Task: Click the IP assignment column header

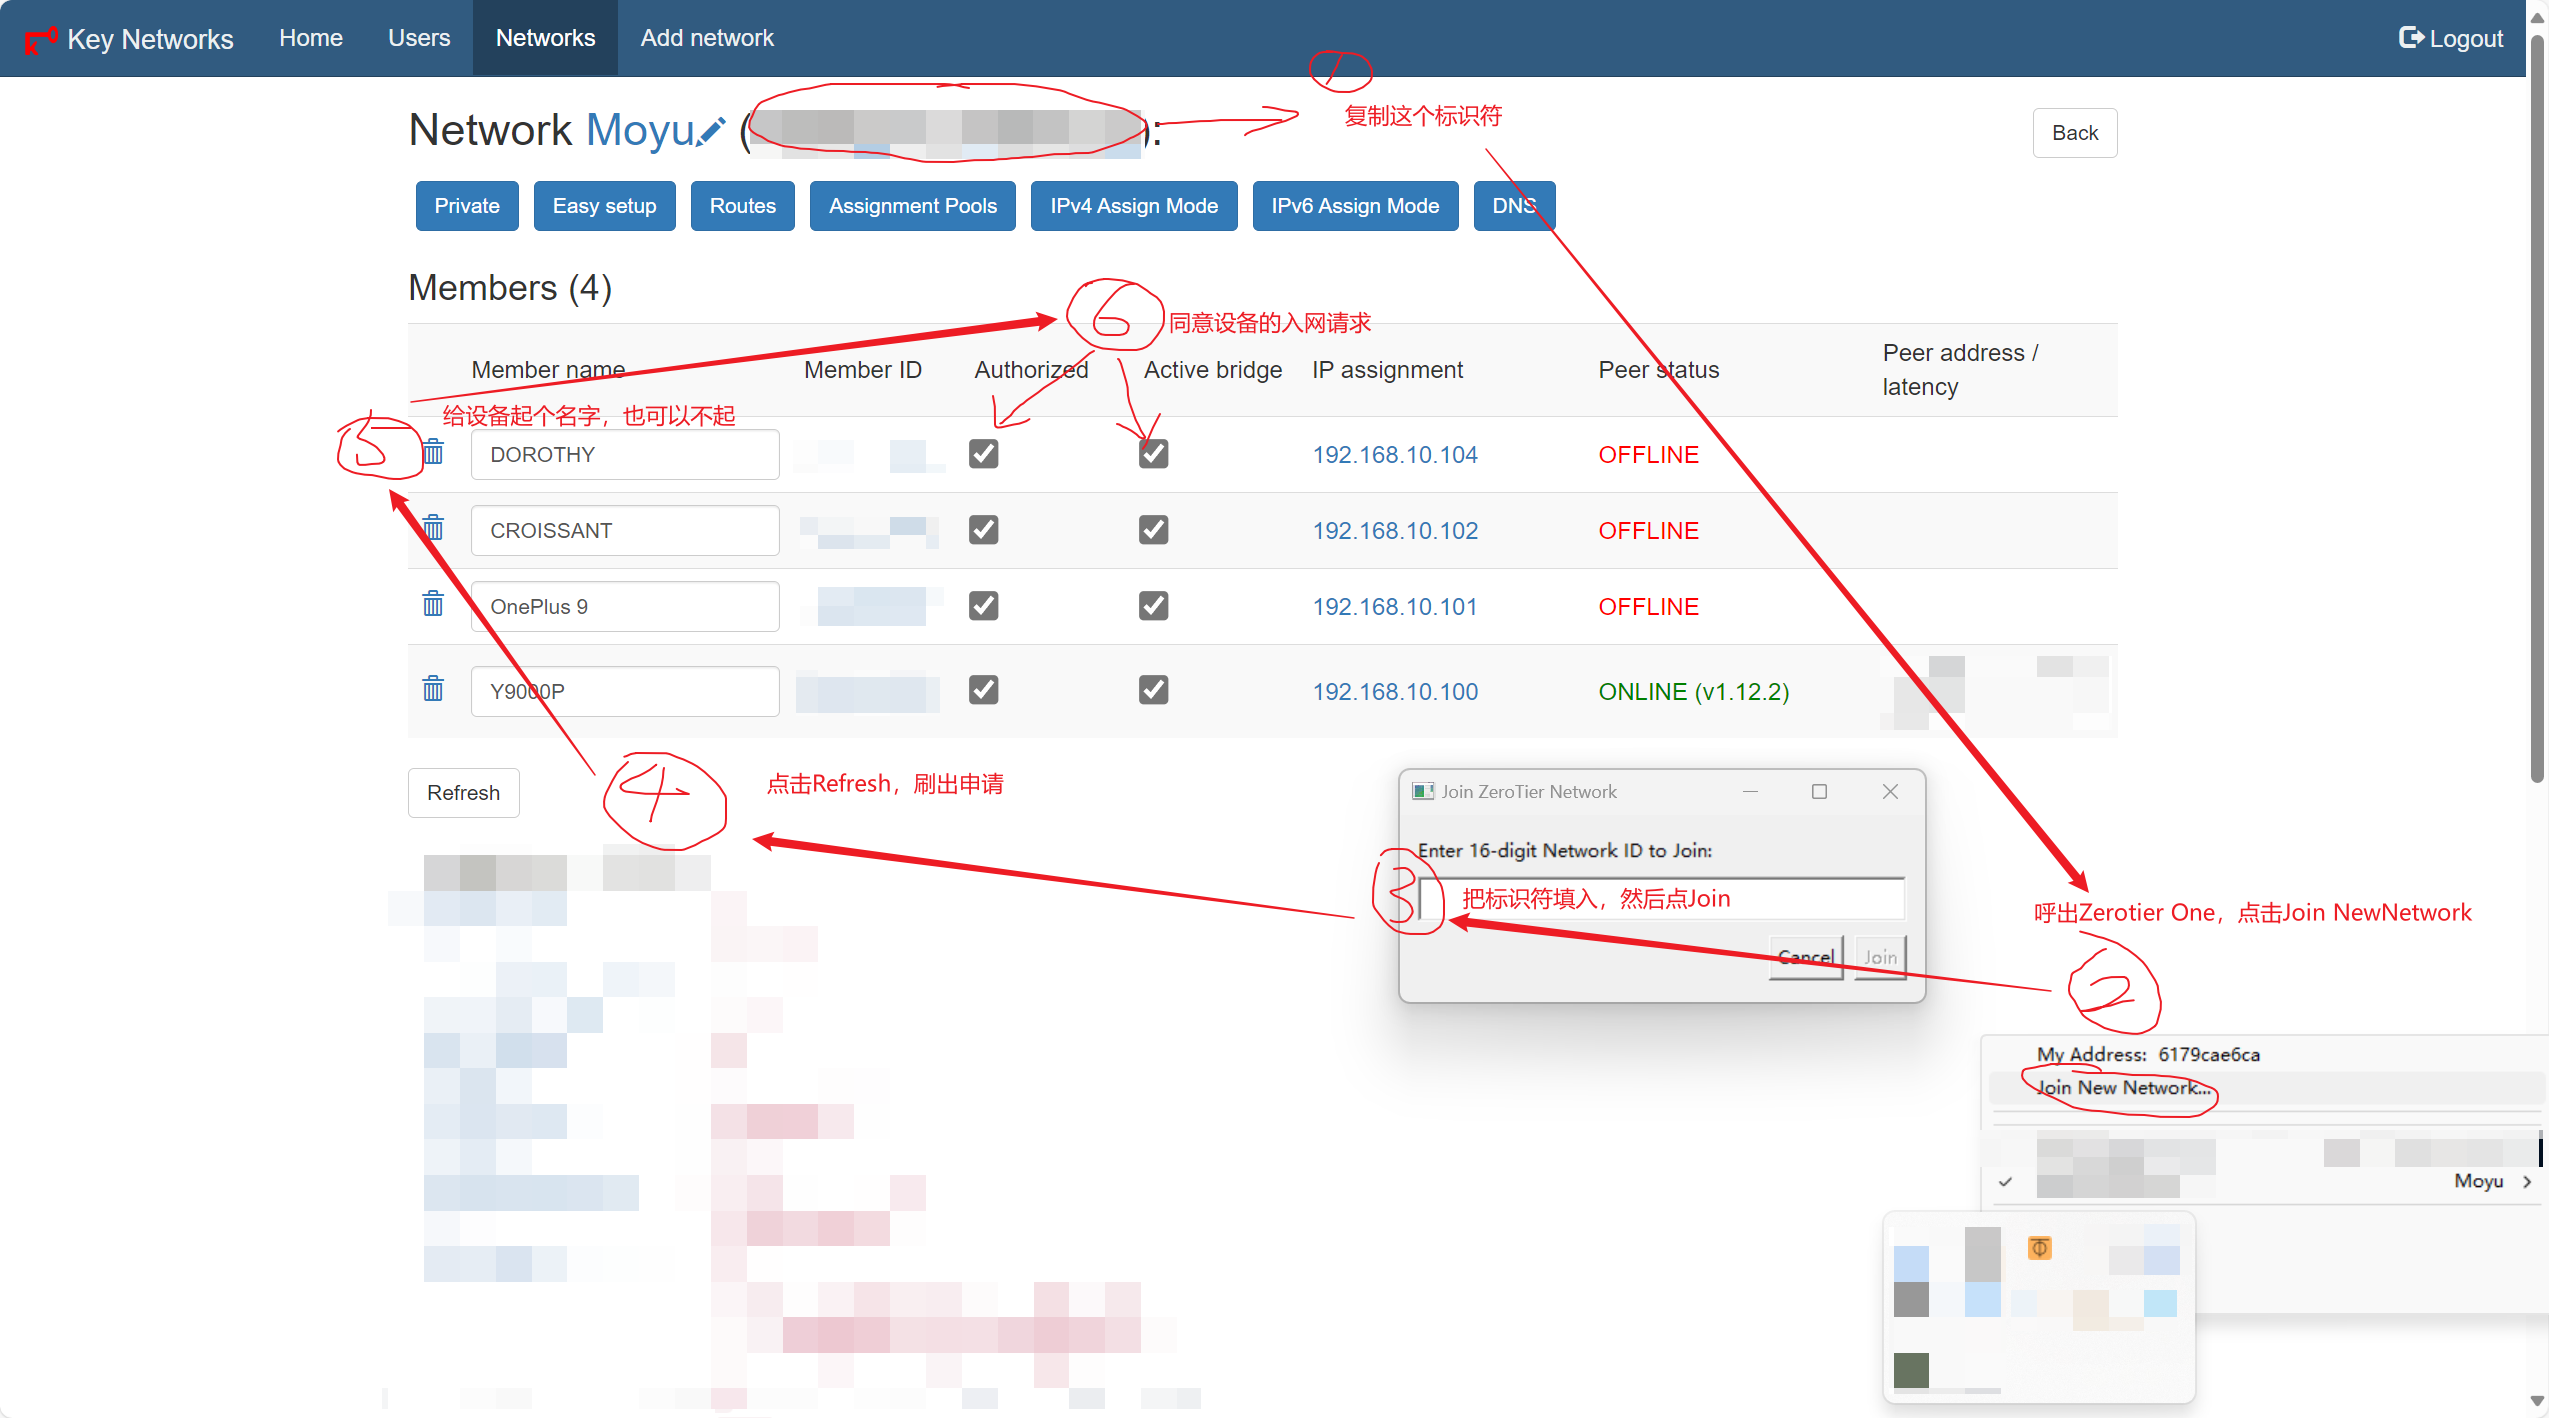Action: (1388, 370)
